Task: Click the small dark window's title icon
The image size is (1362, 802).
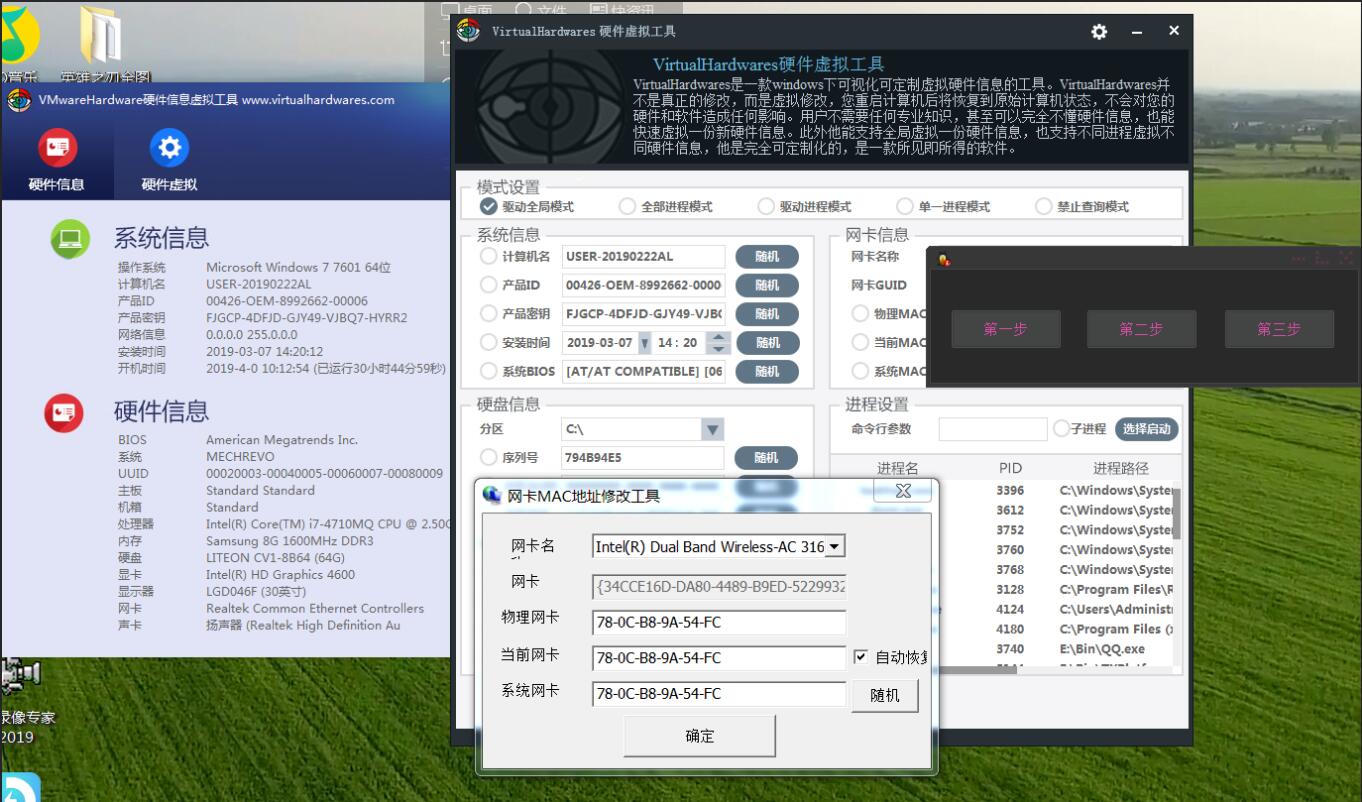Action: (944, 260)
